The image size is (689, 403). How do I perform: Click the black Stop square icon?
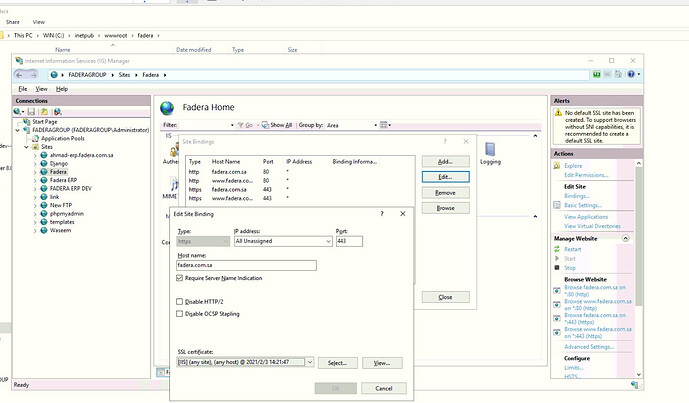(x=557, y=268)
